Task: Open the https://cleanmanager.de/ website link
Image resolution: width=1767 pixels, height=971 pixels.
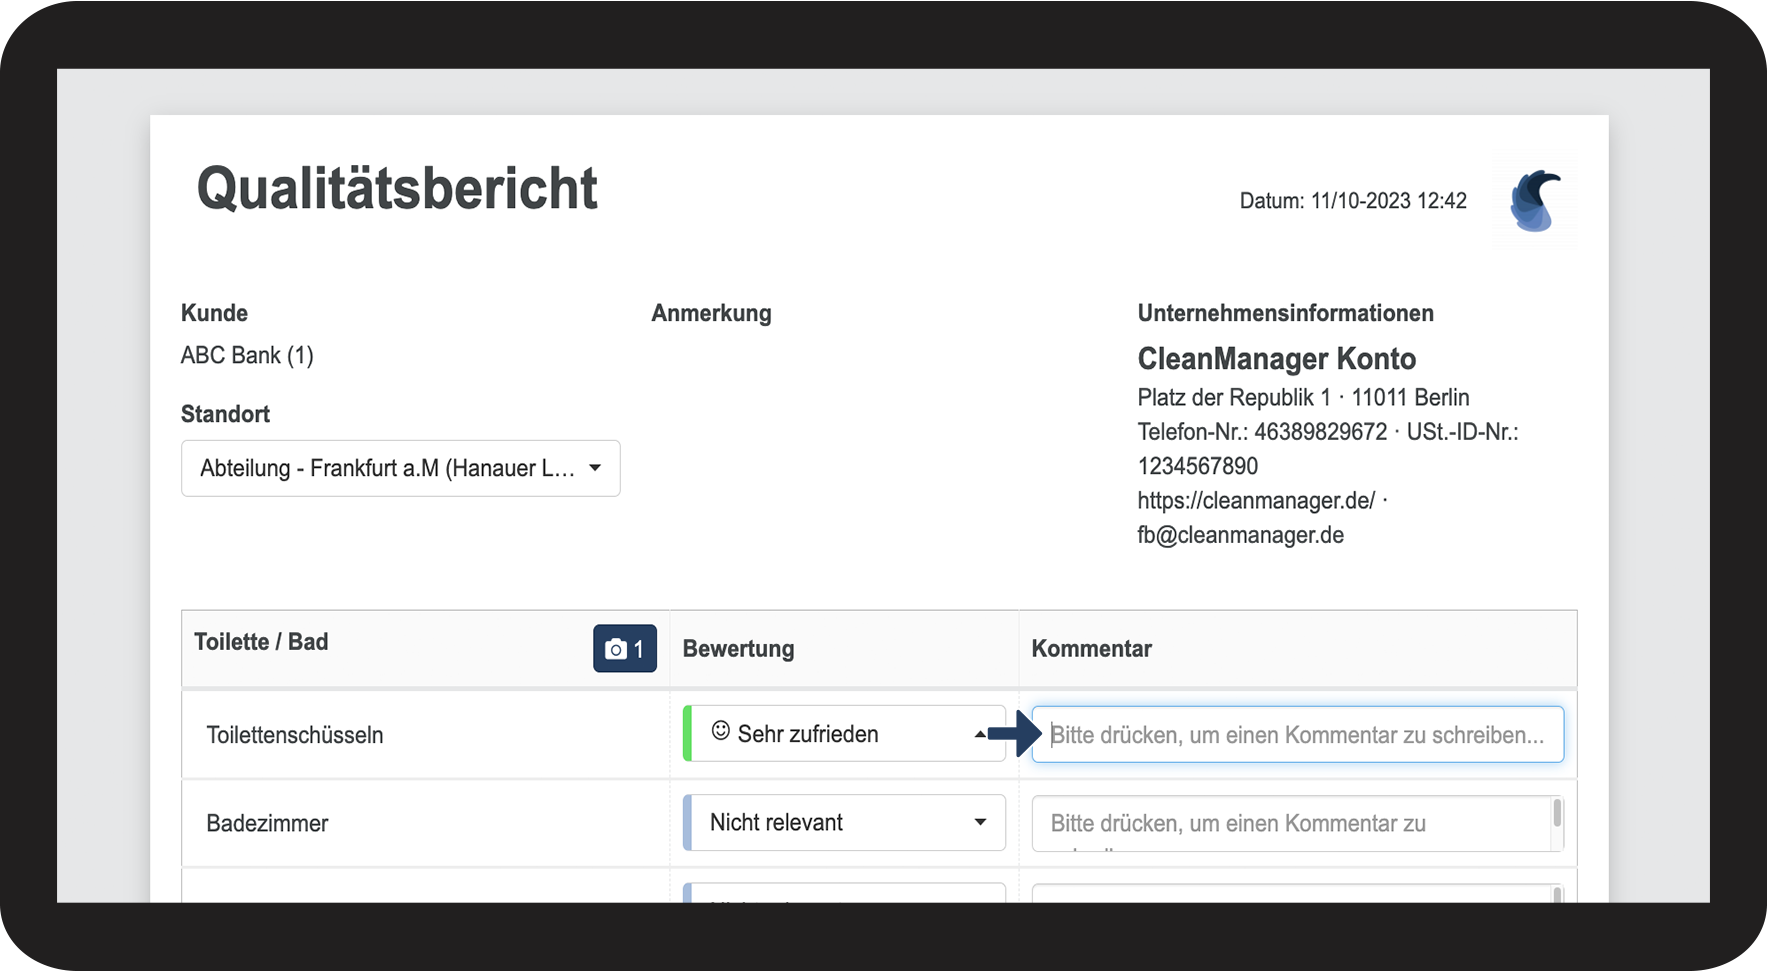Action: click(x=1256, y=500)
